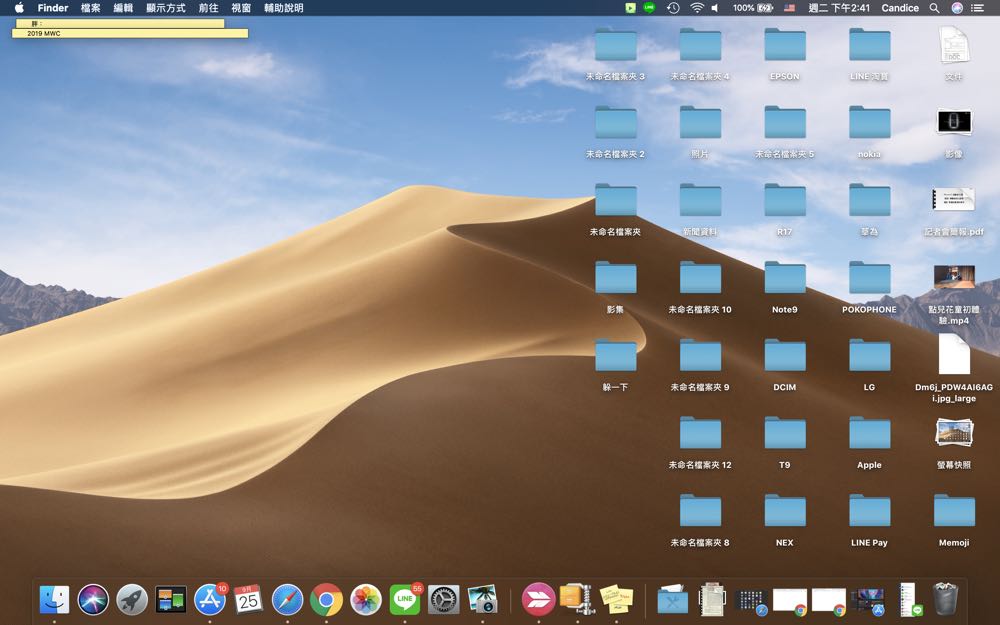The image size is (1000, 625).
Task: Open the volume control in menu bar
Action: tap(715, 8)
